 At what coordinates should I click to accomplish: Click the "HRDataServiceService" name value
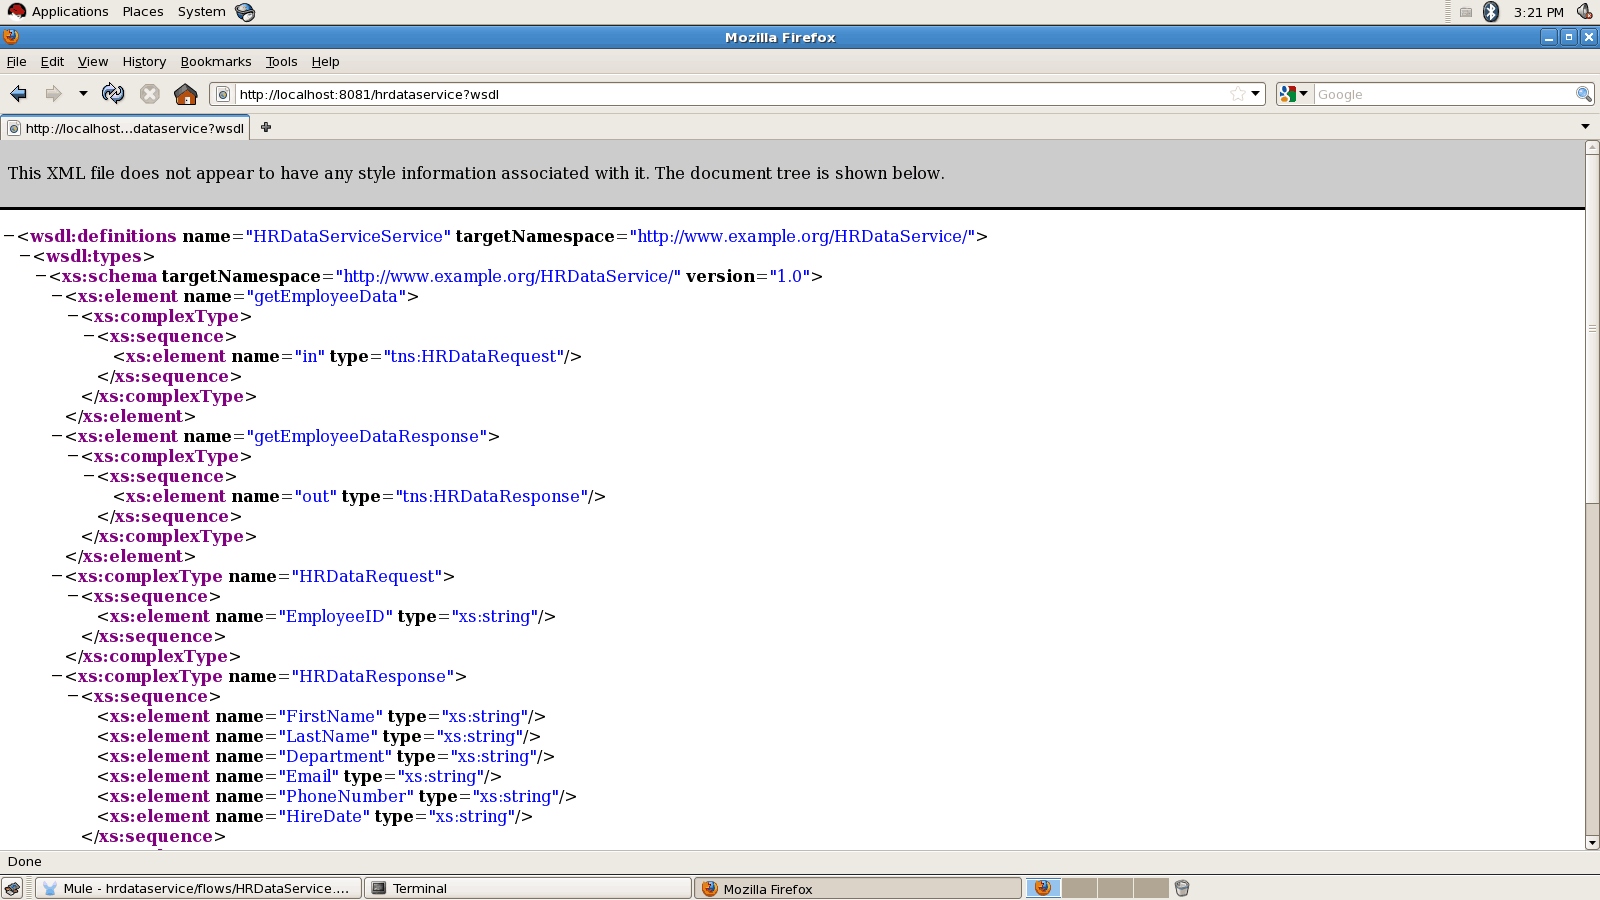click(348, 236)
